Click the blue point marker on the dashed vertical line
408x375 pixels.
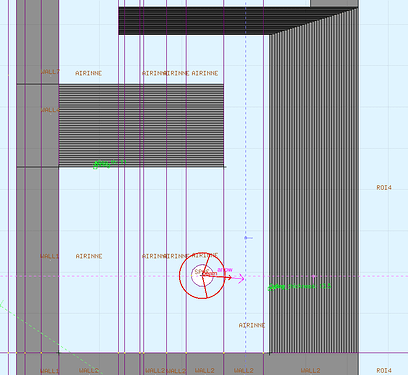[246, 238]
